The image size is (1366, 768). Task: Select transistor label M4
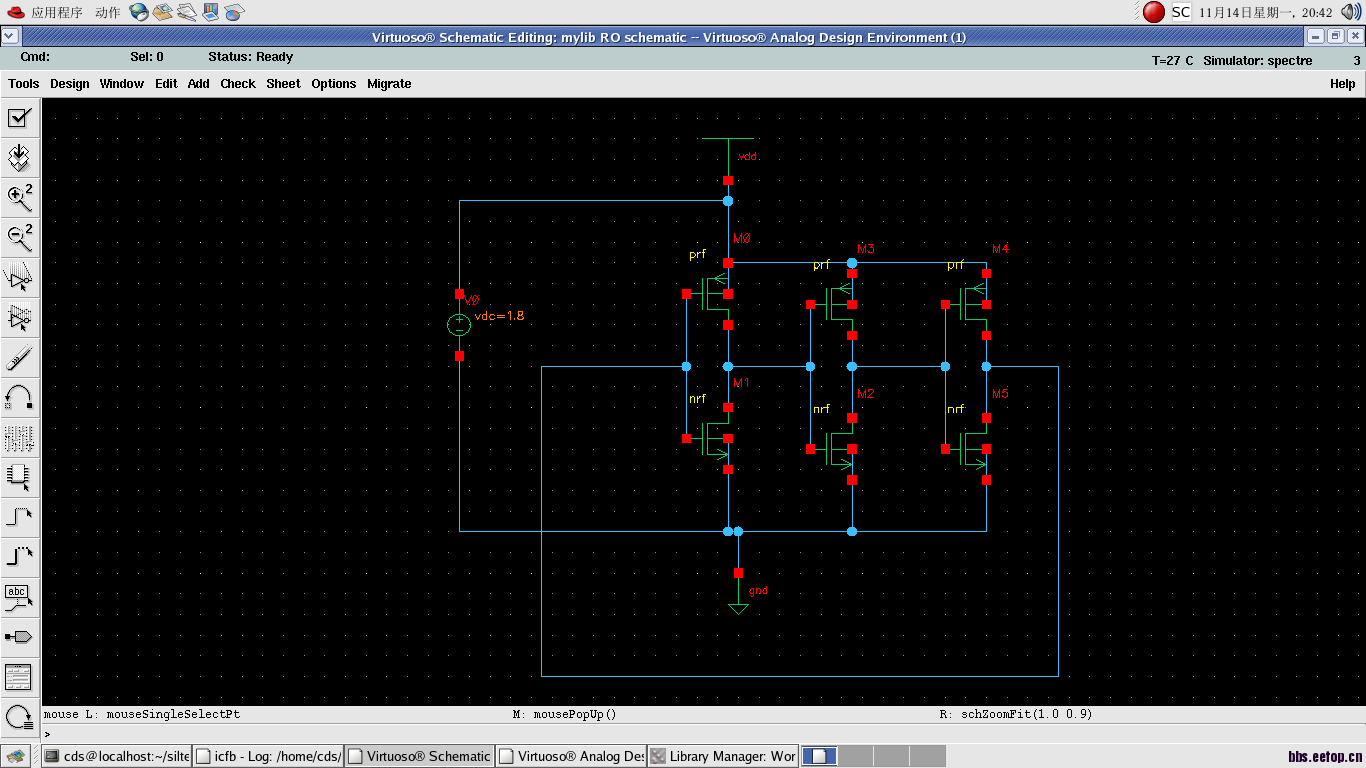pyautogui.click(x=1001, y=248)
